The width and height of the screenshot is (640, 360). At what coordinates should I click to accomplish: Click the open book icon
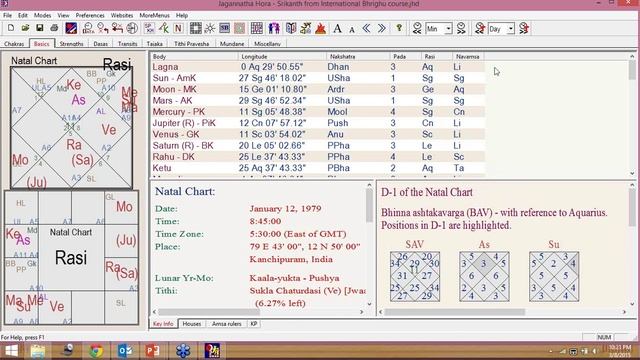291,28
